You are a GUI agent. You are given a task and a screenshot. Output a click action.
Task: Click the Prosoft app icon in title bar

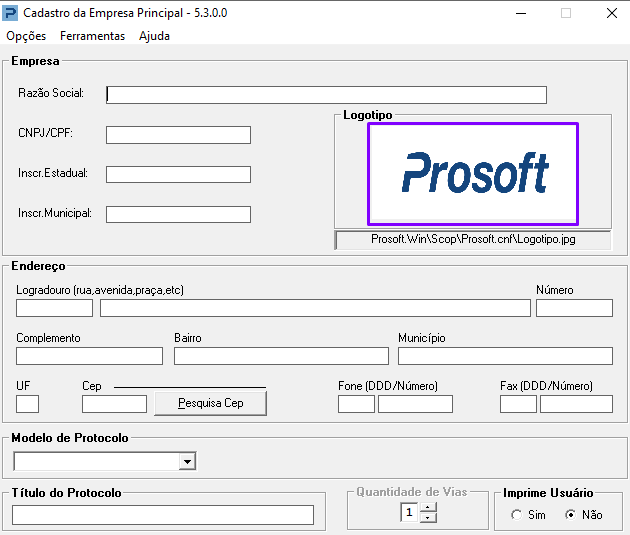pos(10,13)
